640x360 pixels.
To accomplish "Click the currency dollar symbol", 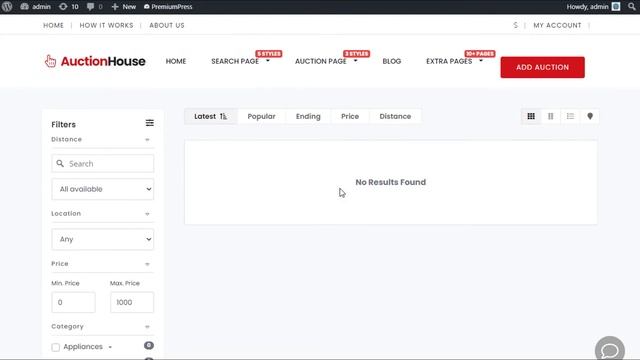I will coord(516,25).
